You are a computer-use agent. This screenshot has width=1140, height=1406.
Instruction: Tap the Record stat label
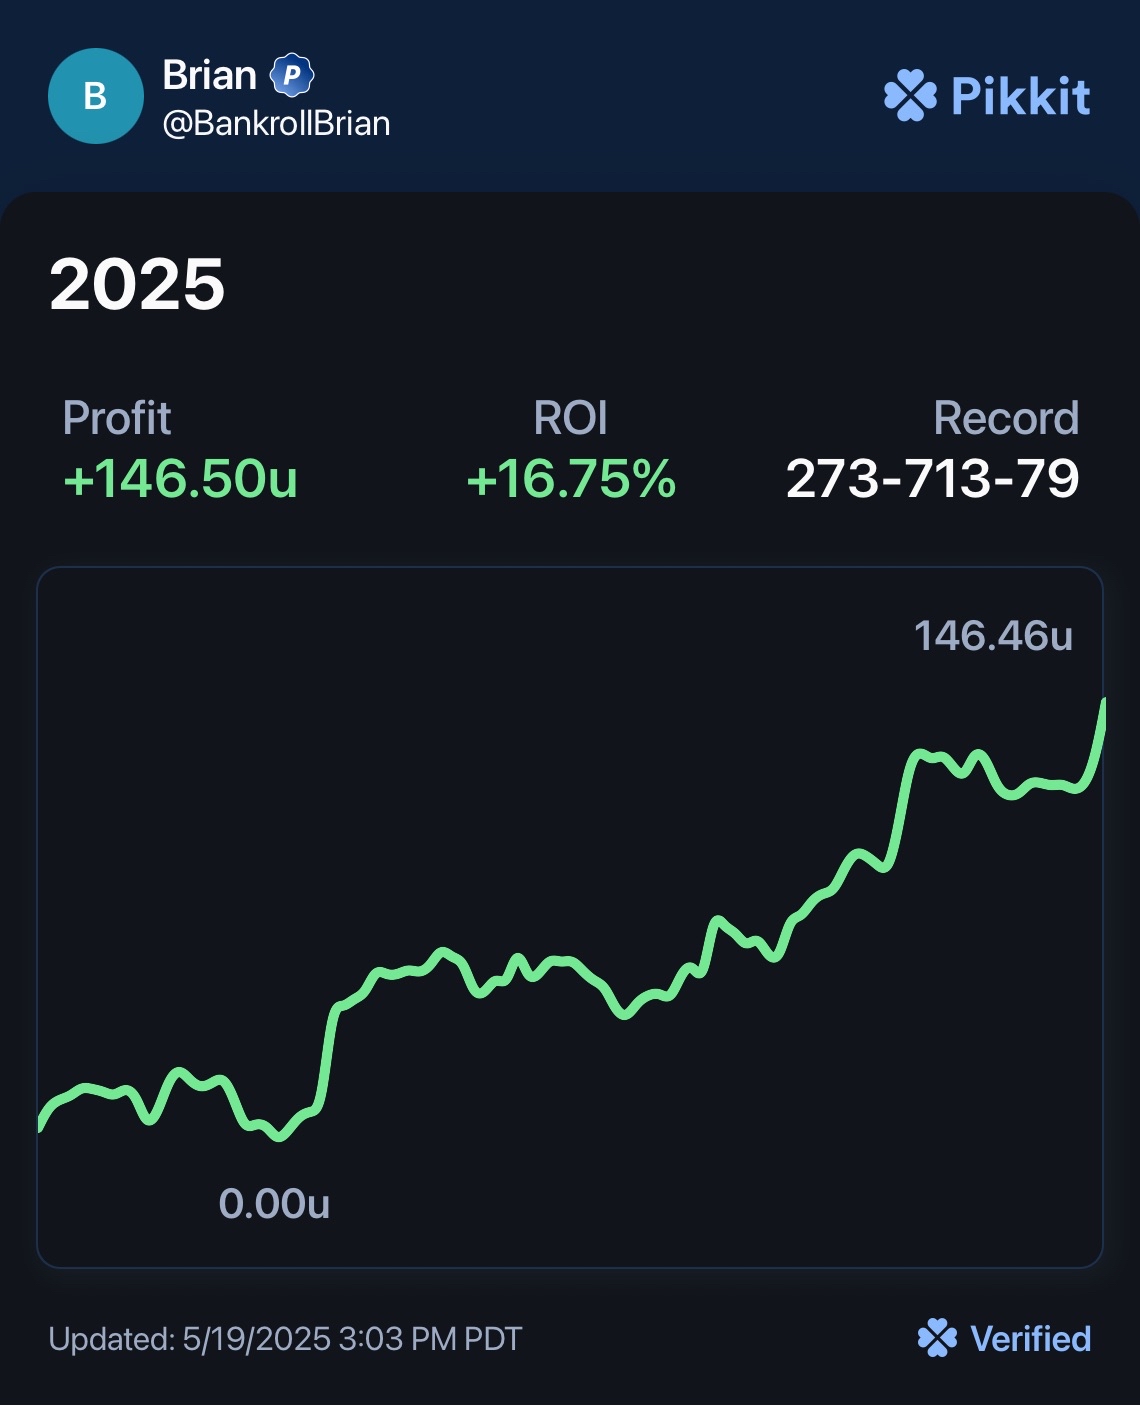[1006, 418]
